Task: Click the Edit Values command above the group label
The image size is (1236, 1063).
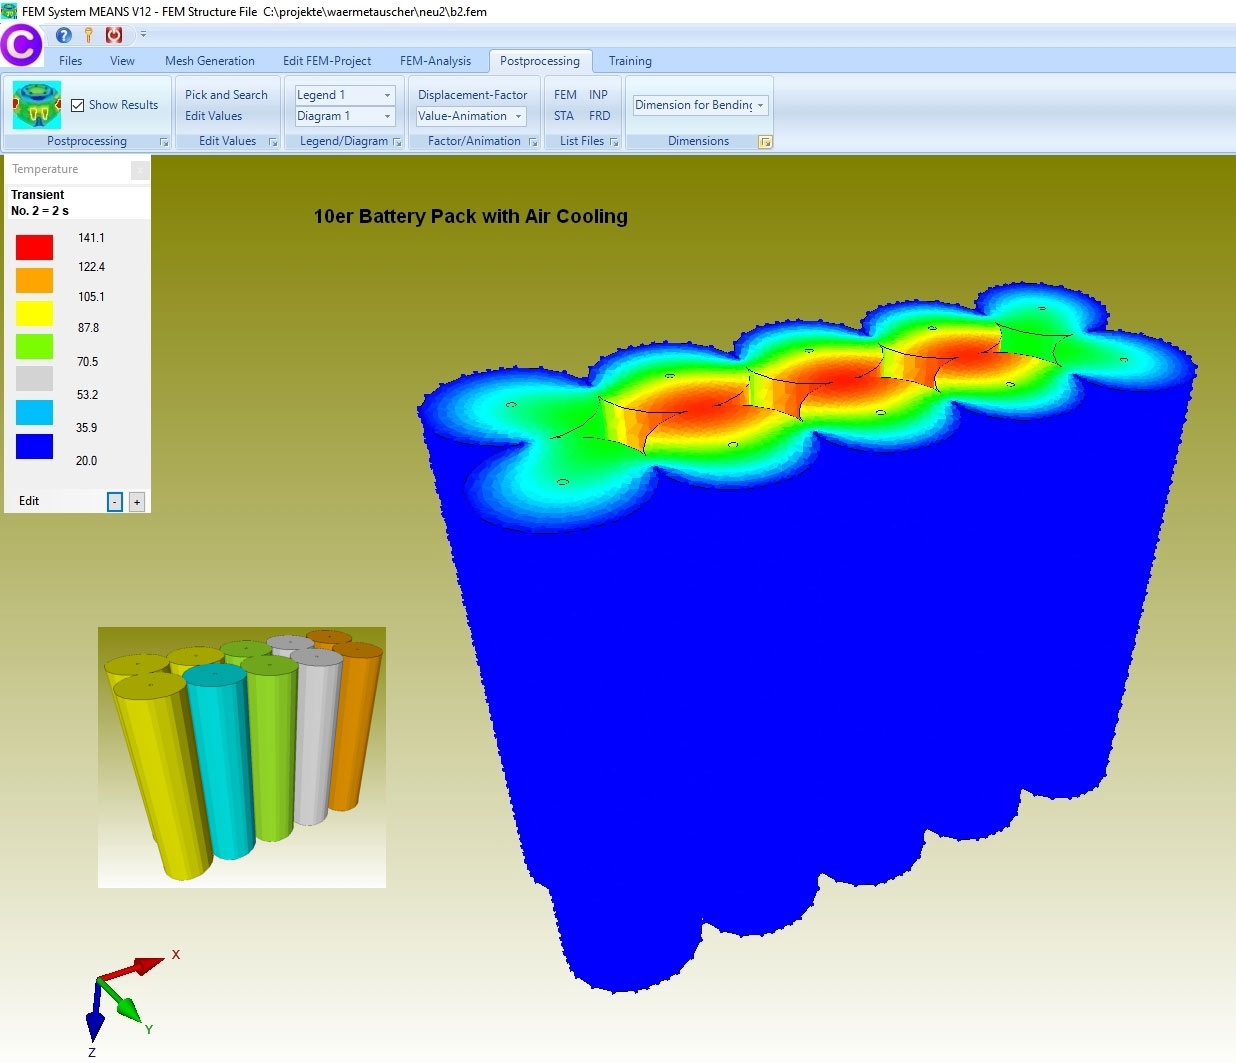Action: 213,116
